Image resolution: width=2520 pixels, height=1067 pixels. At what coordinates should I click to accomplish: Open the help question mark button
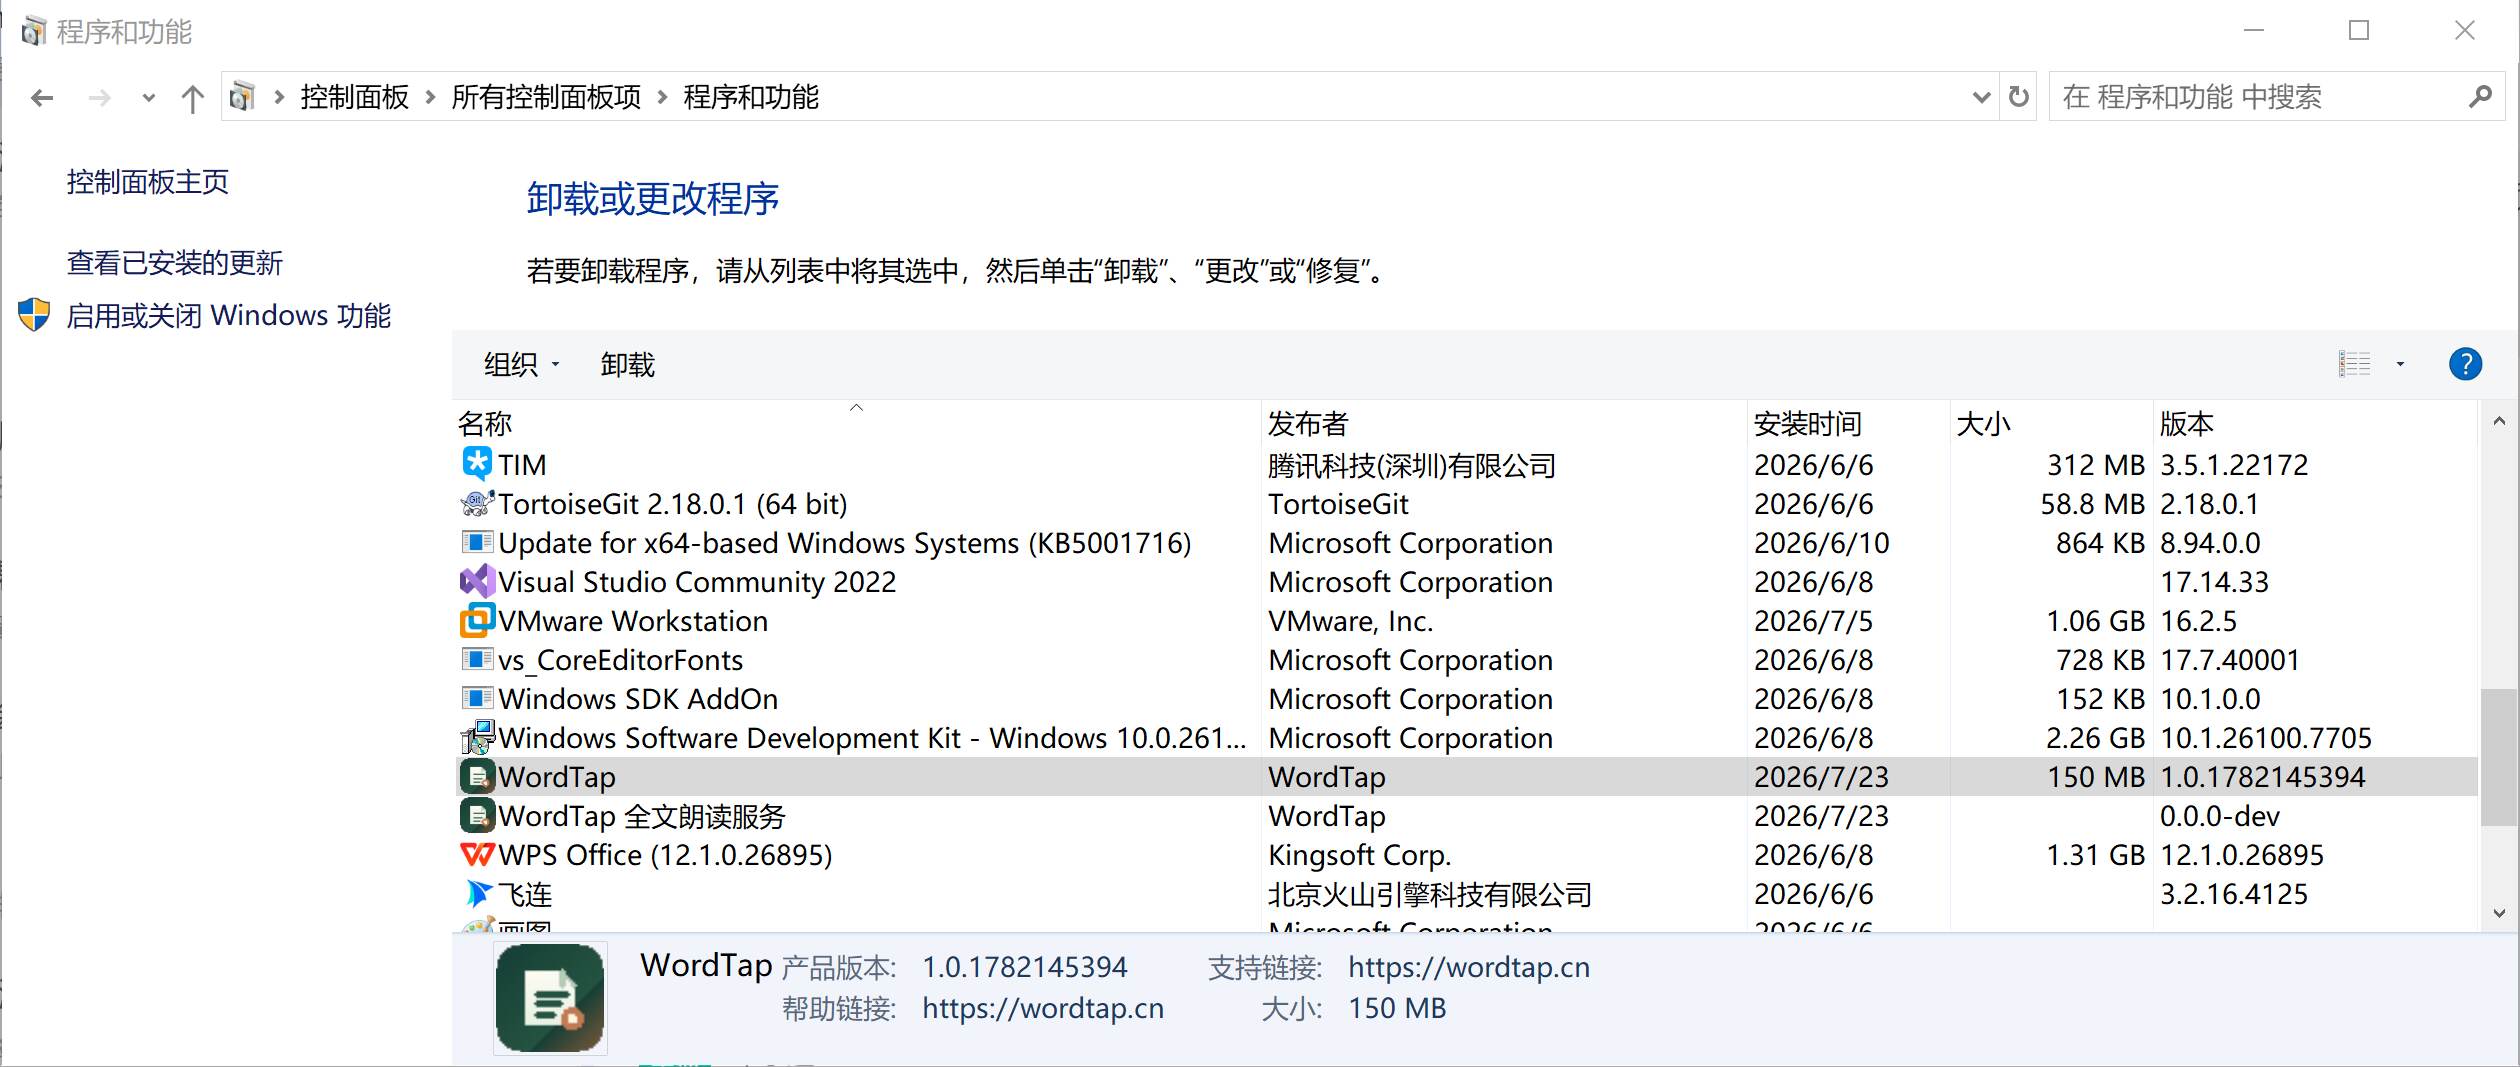coord(2465,364)
